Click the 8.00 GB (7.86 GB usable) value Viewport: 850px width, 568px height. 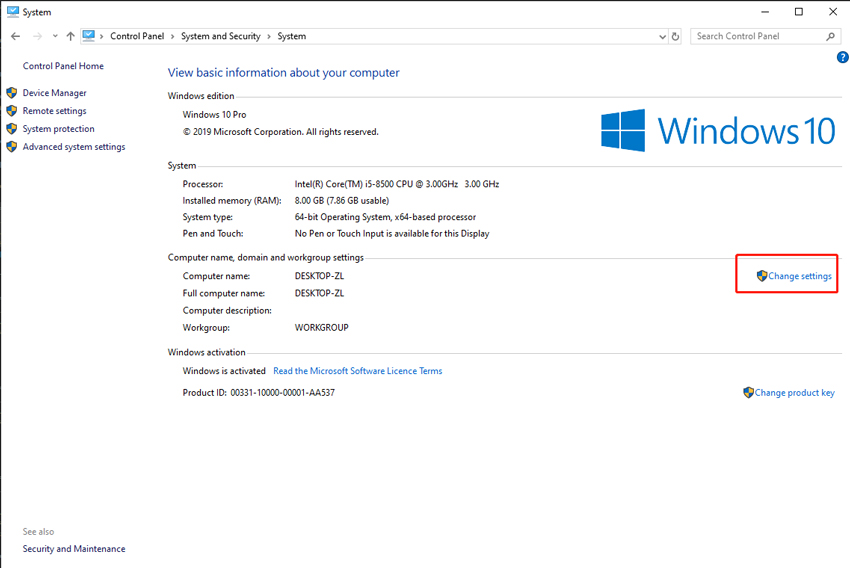(342, 201)
